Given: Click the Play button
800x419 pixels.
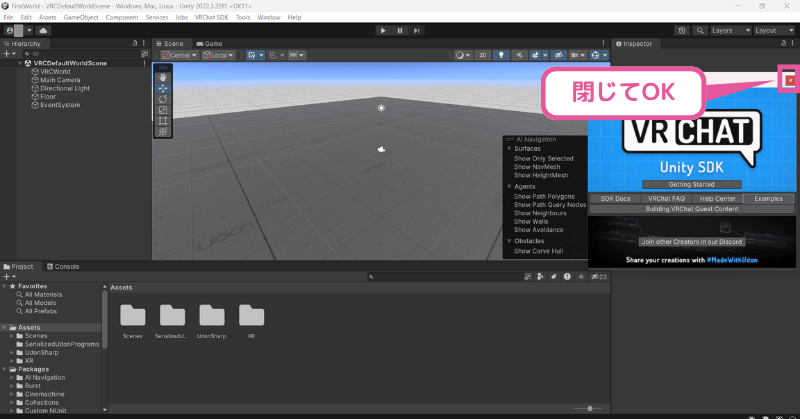Looking at the screenshot, I should click(383, 31).
